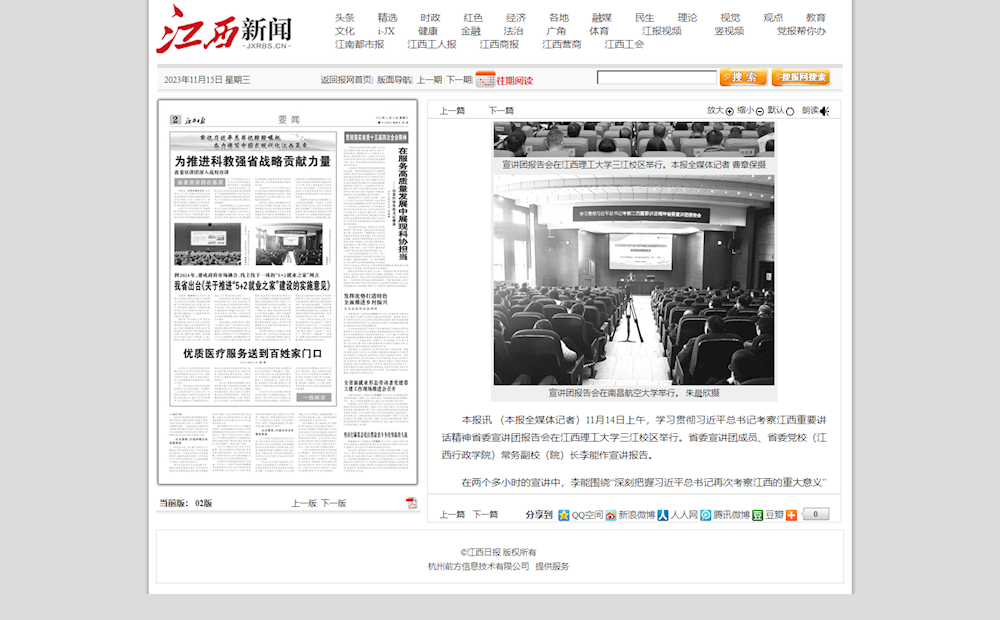Screen dimensions: 1000x620
Task: Share article to 人人网
Action: coord(662,515)
